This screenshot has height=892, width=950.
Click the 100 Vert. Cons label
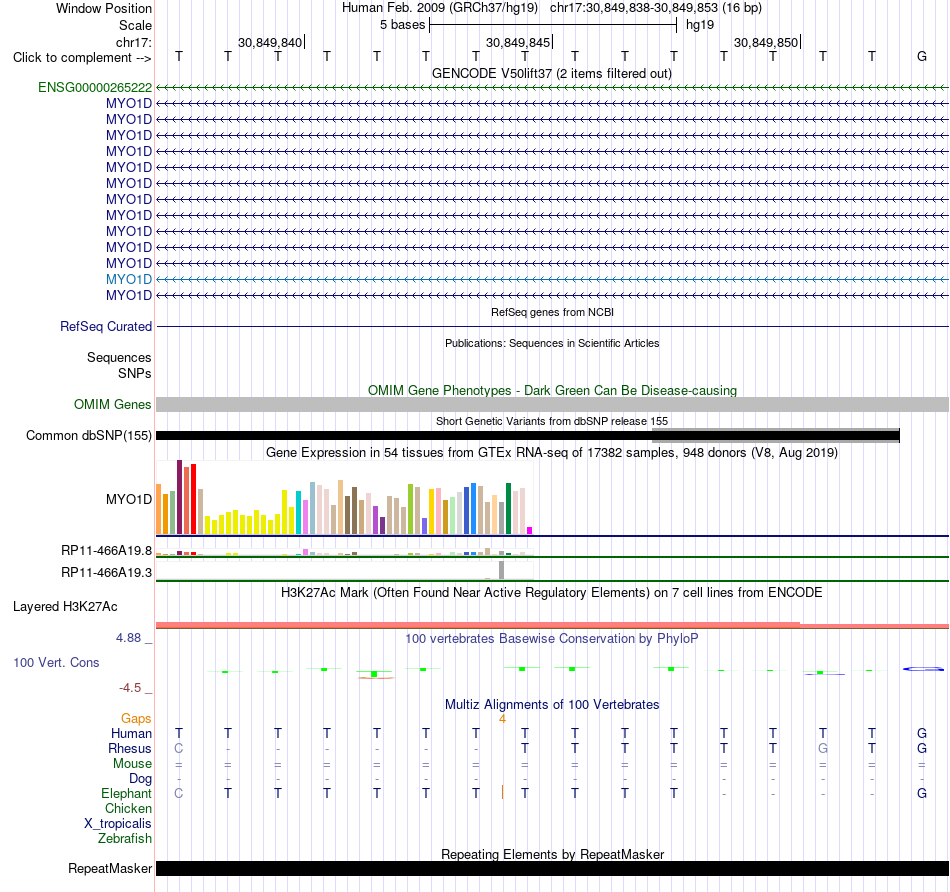56,662
